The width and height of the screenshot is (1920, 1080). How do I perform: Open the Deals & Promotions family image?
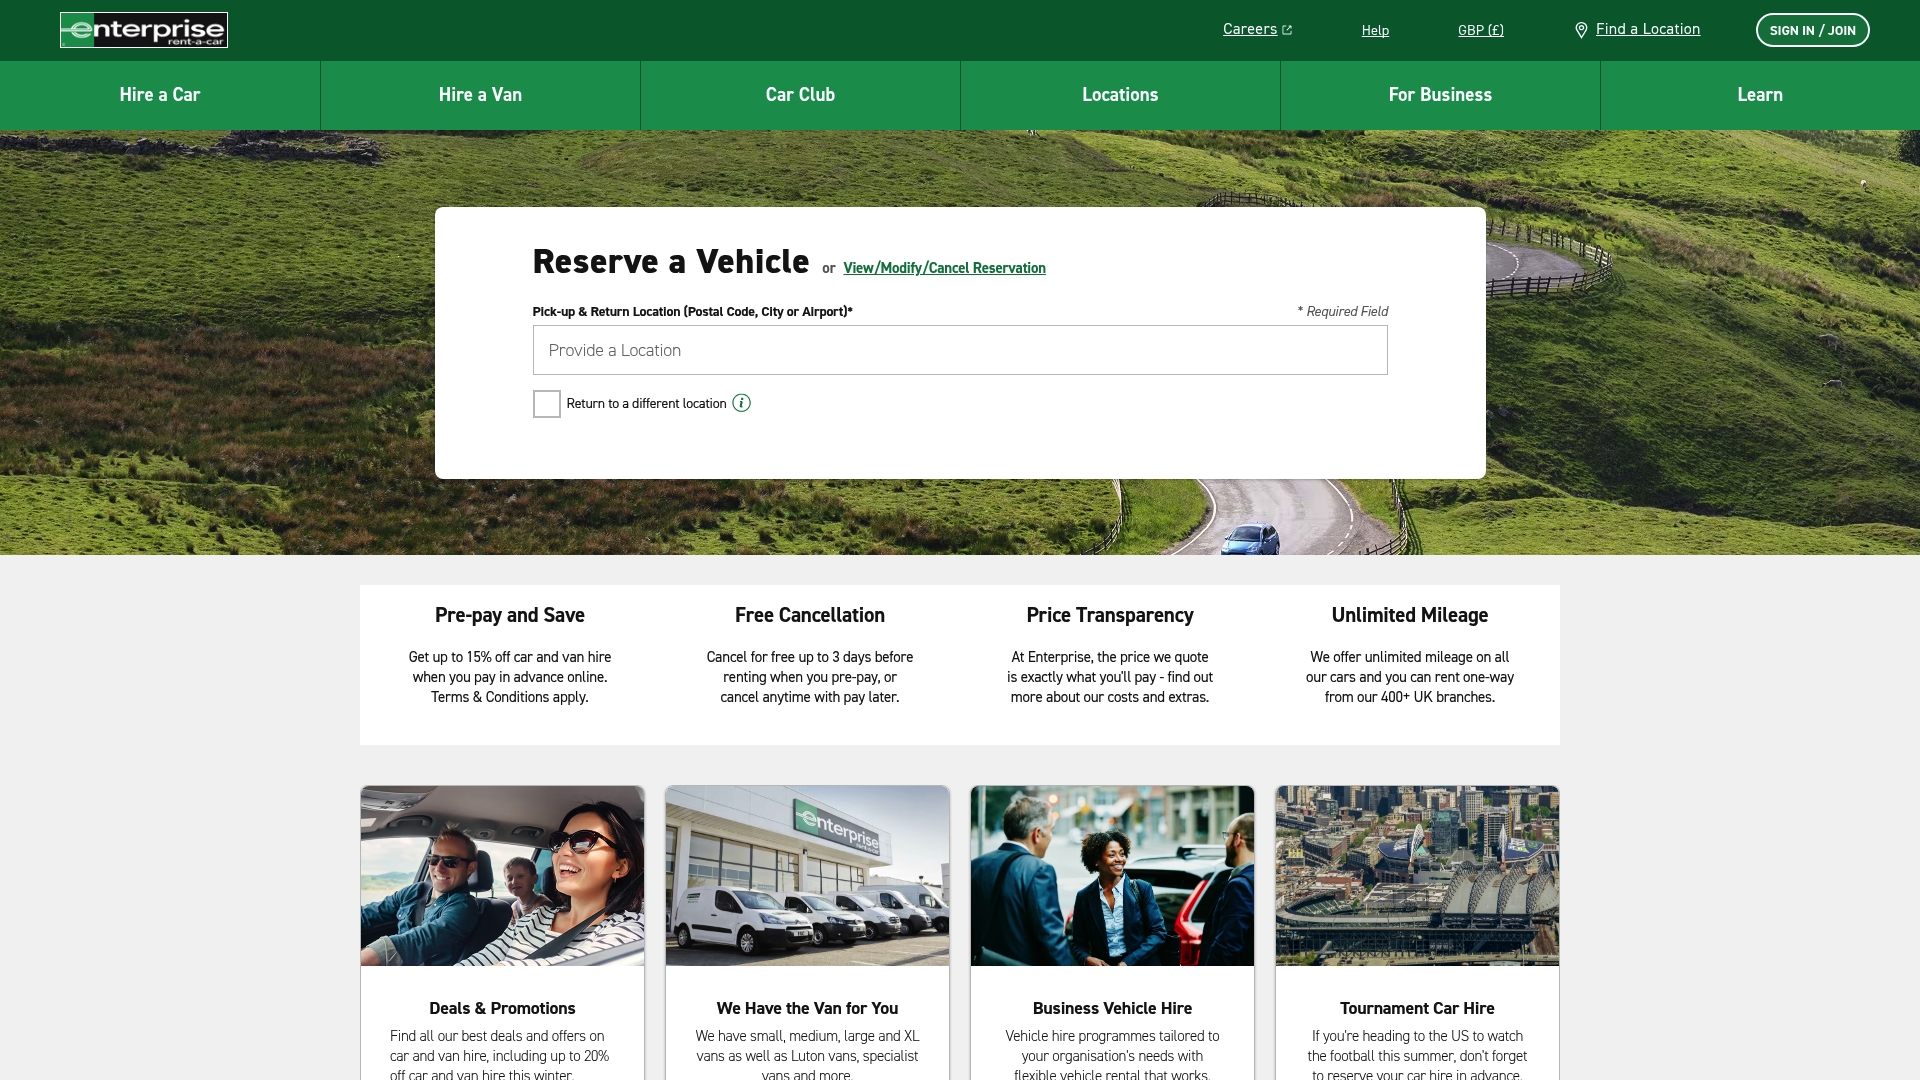502,875
